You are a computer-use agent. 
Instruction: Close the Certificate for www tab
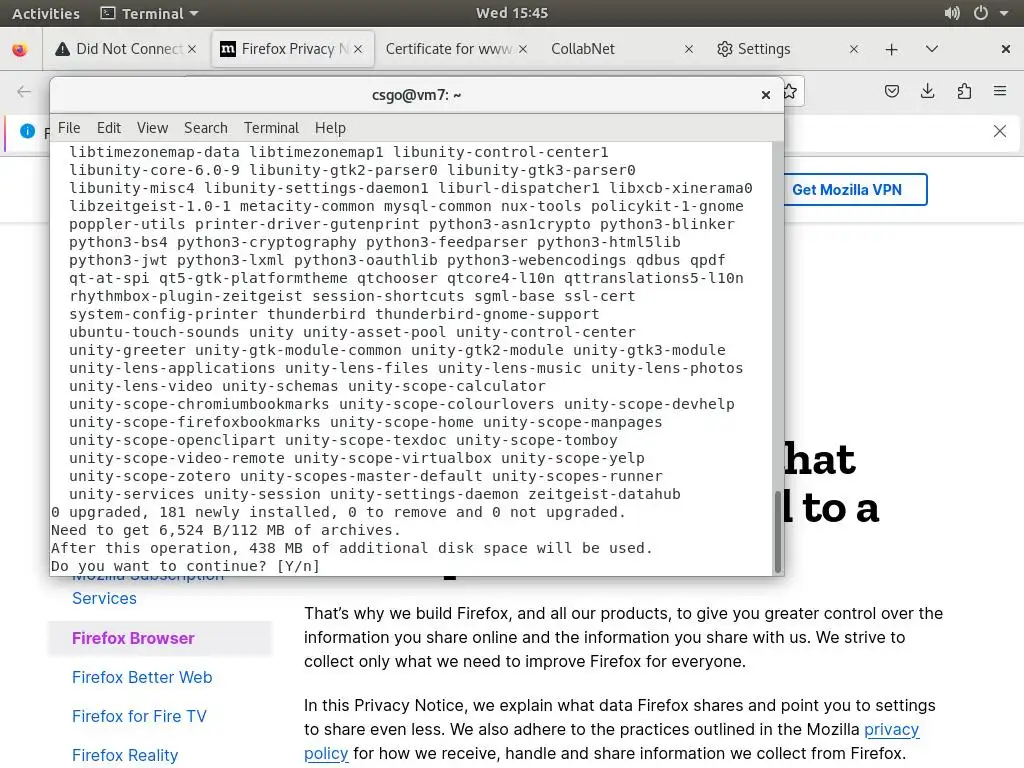[522, 50]
